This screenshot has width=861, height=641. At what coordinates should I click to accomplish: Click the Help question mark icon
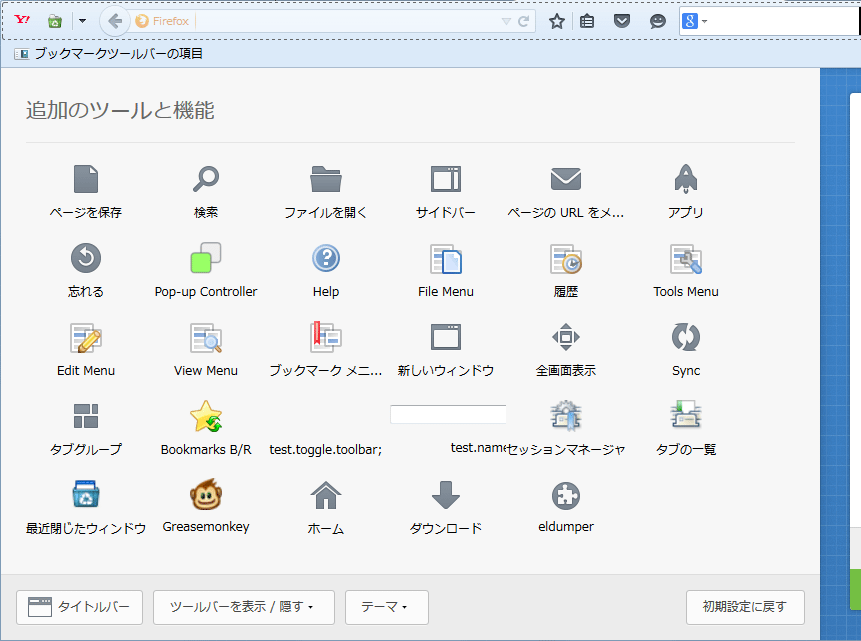pos(326,258)
